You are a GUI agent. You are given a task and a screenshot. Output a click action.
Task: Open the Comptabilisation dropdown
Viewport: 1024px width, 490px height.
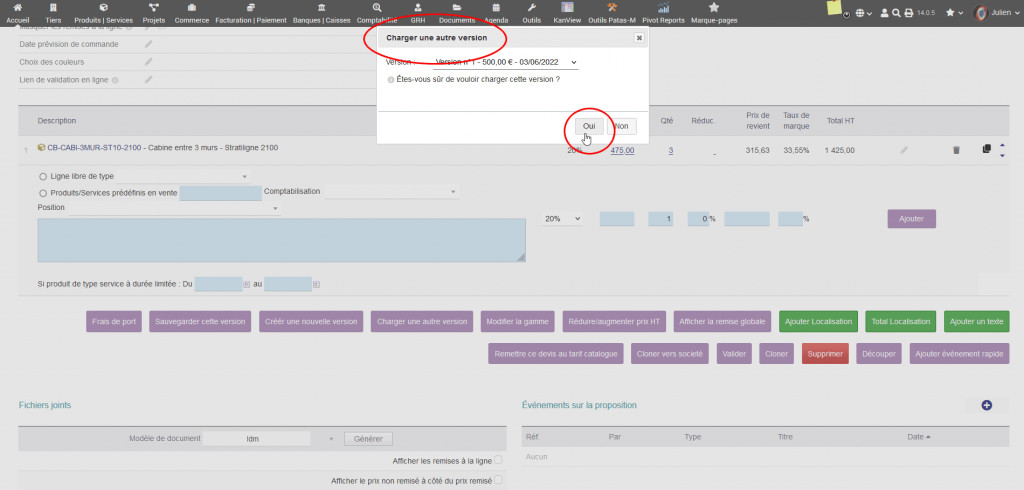[391, 192]
